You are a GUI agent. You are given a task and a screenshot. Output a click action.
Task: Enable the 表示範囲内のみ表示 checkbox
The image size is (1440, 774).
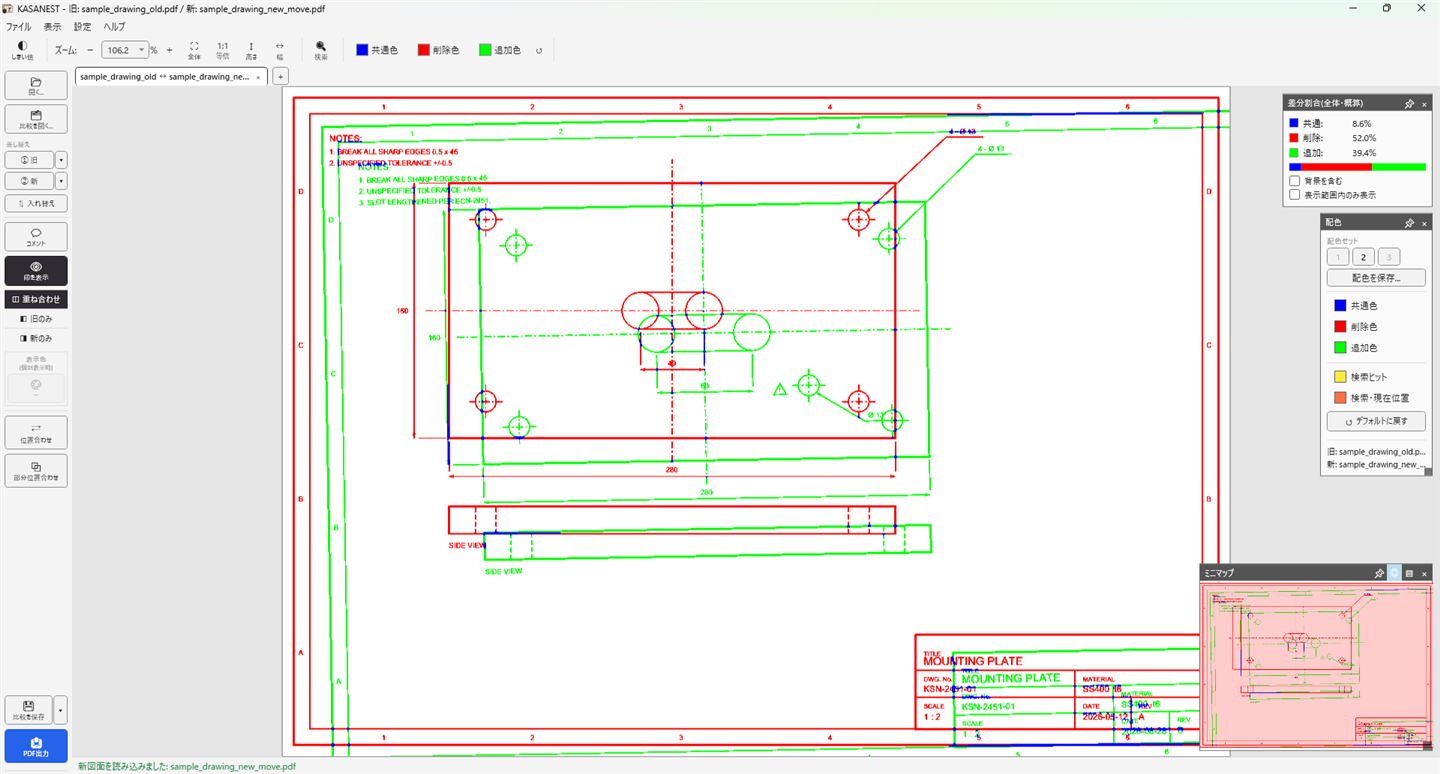[1295, 195]
